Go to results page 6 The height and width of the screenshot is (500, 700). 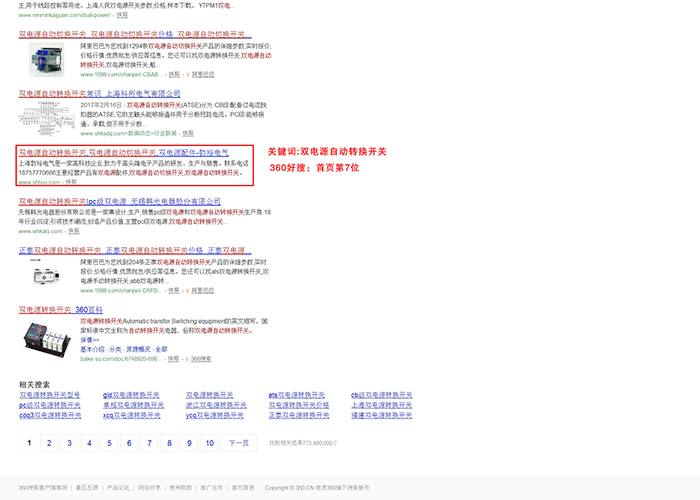[x=129, y=443]
